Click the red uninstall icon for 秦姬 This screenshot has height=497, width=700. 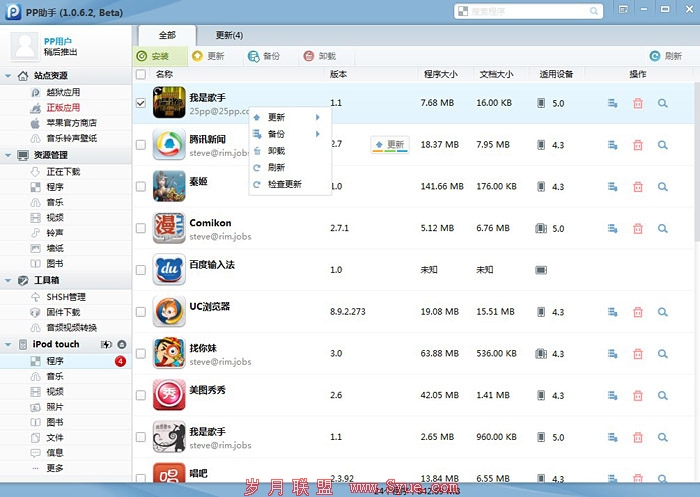(x=638, y=187)
